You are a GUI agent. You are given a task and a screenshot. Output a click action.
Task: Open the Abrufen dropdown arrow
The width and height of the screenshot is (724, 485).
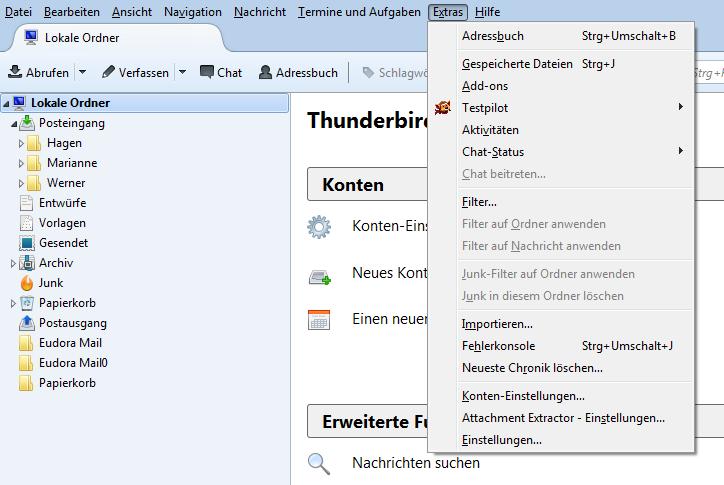(x=82, y=72)
